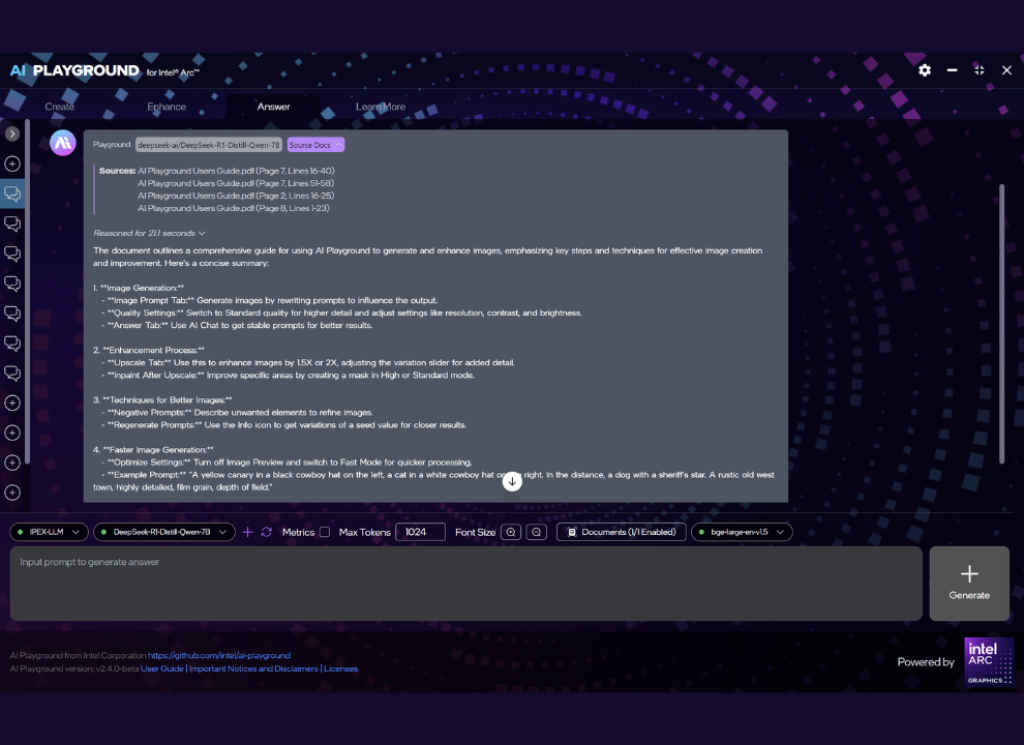Collapse the Source Docs expander
Image resolution: width=1024 pixels, height=745 pixels.
click(x=315, y=145)
